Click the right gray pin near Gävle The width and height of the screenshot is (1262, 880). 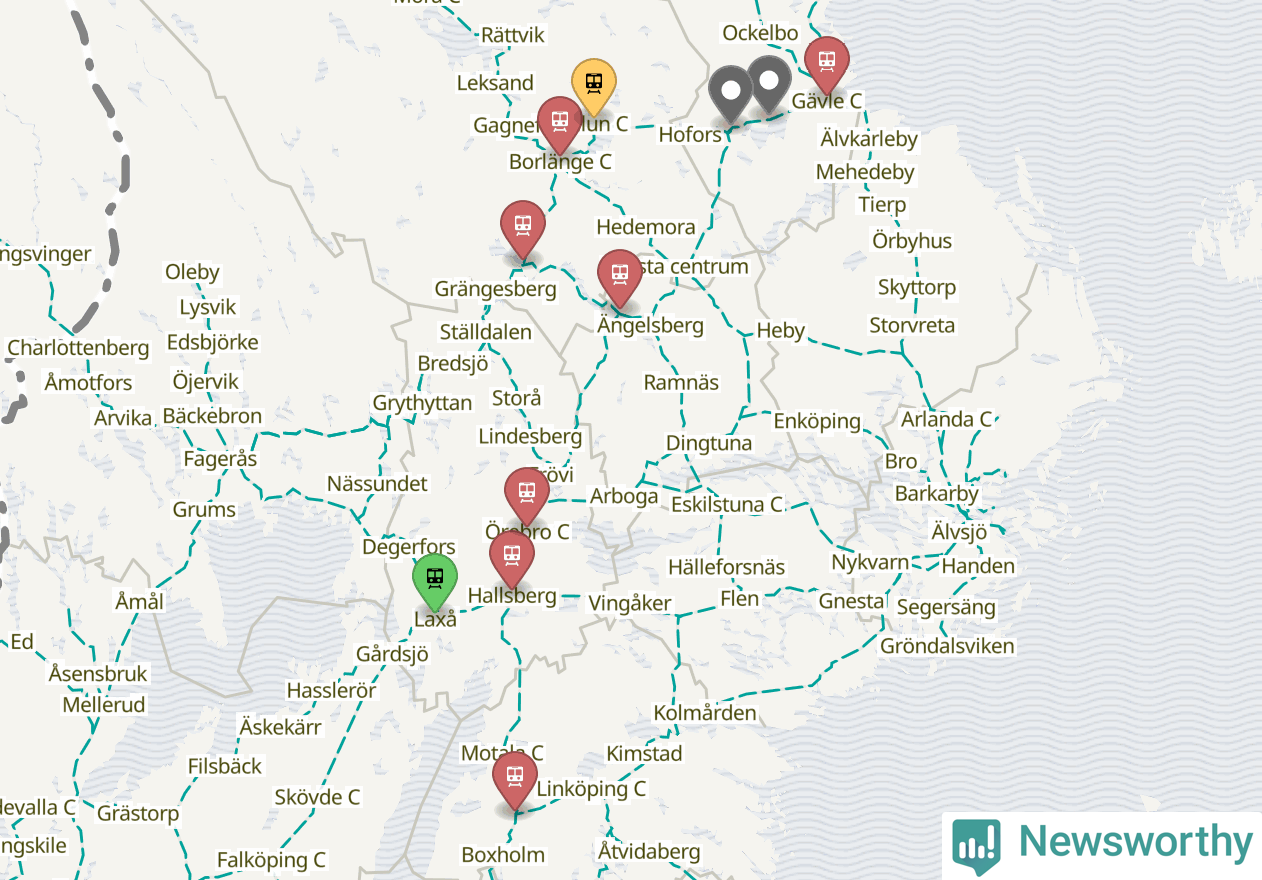click(769, 84)
